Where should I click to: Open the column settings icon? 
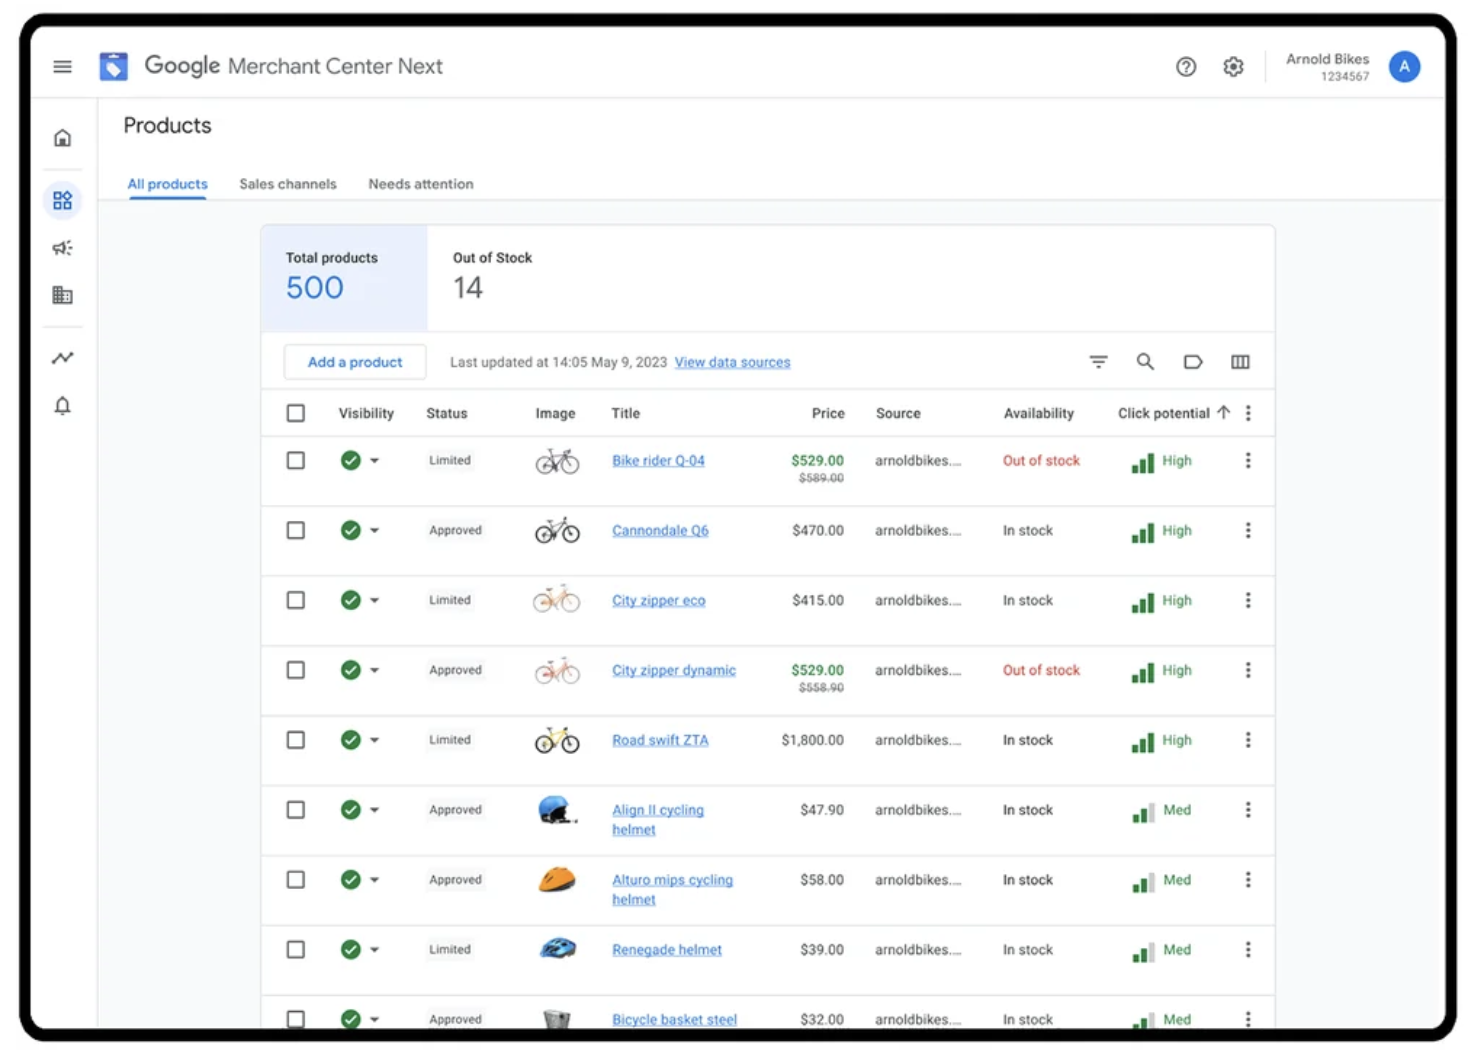coord(1240,361)
